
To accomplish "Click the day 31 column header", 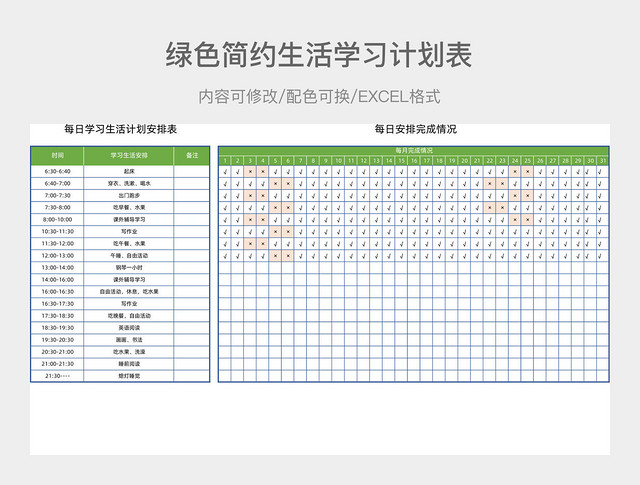I will 603,161.
